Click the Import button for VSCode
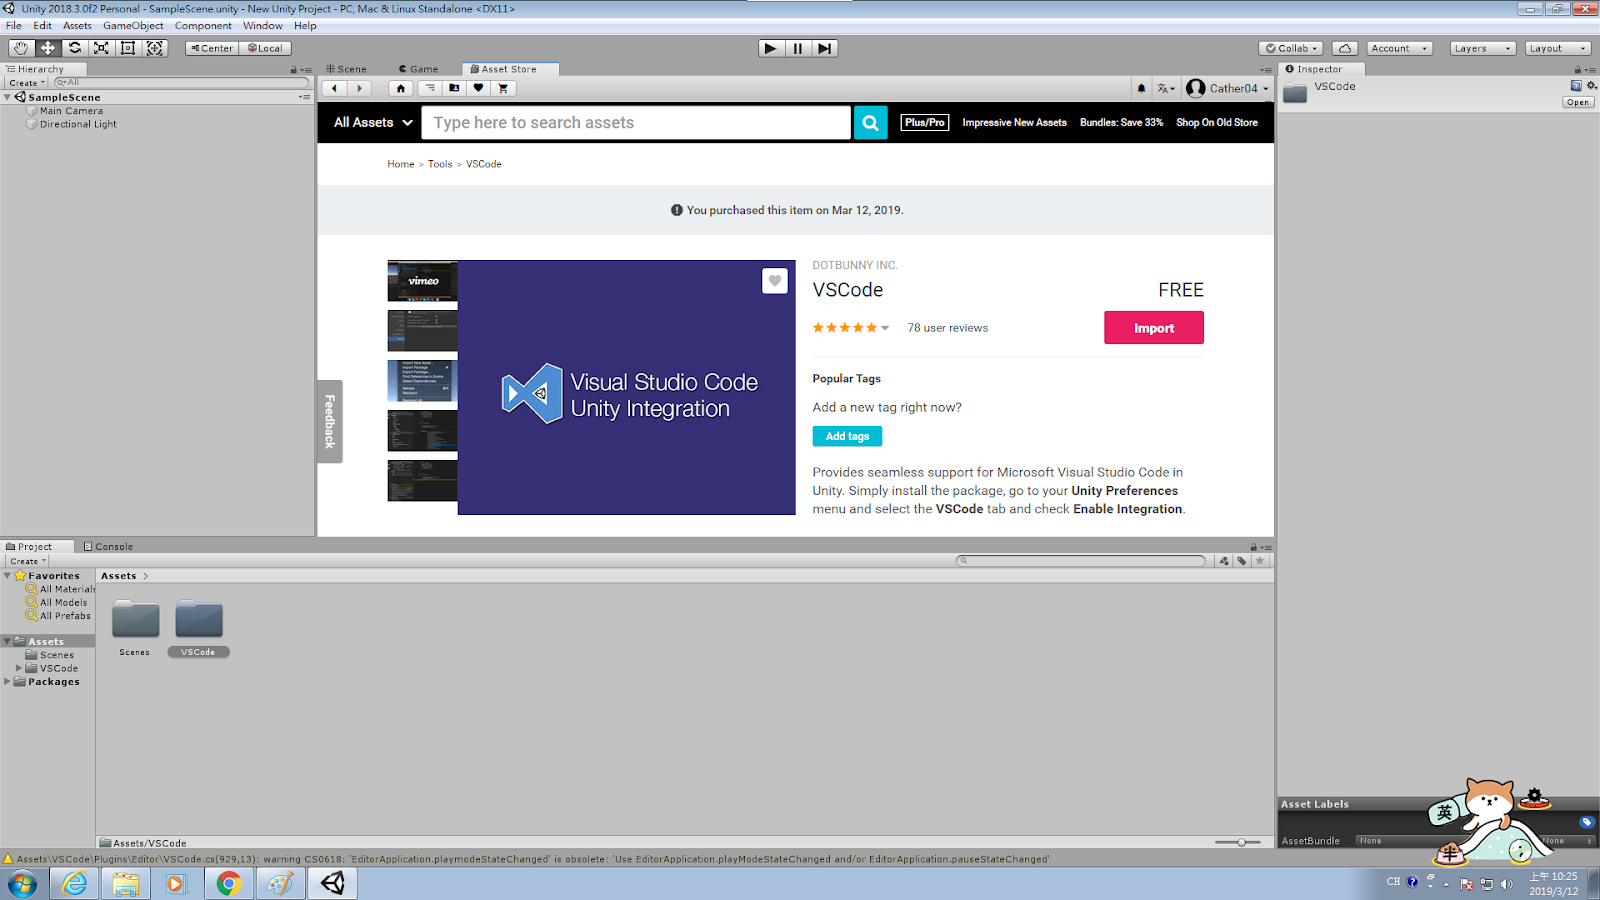The image size is (1600, 900). (1153, 327)
